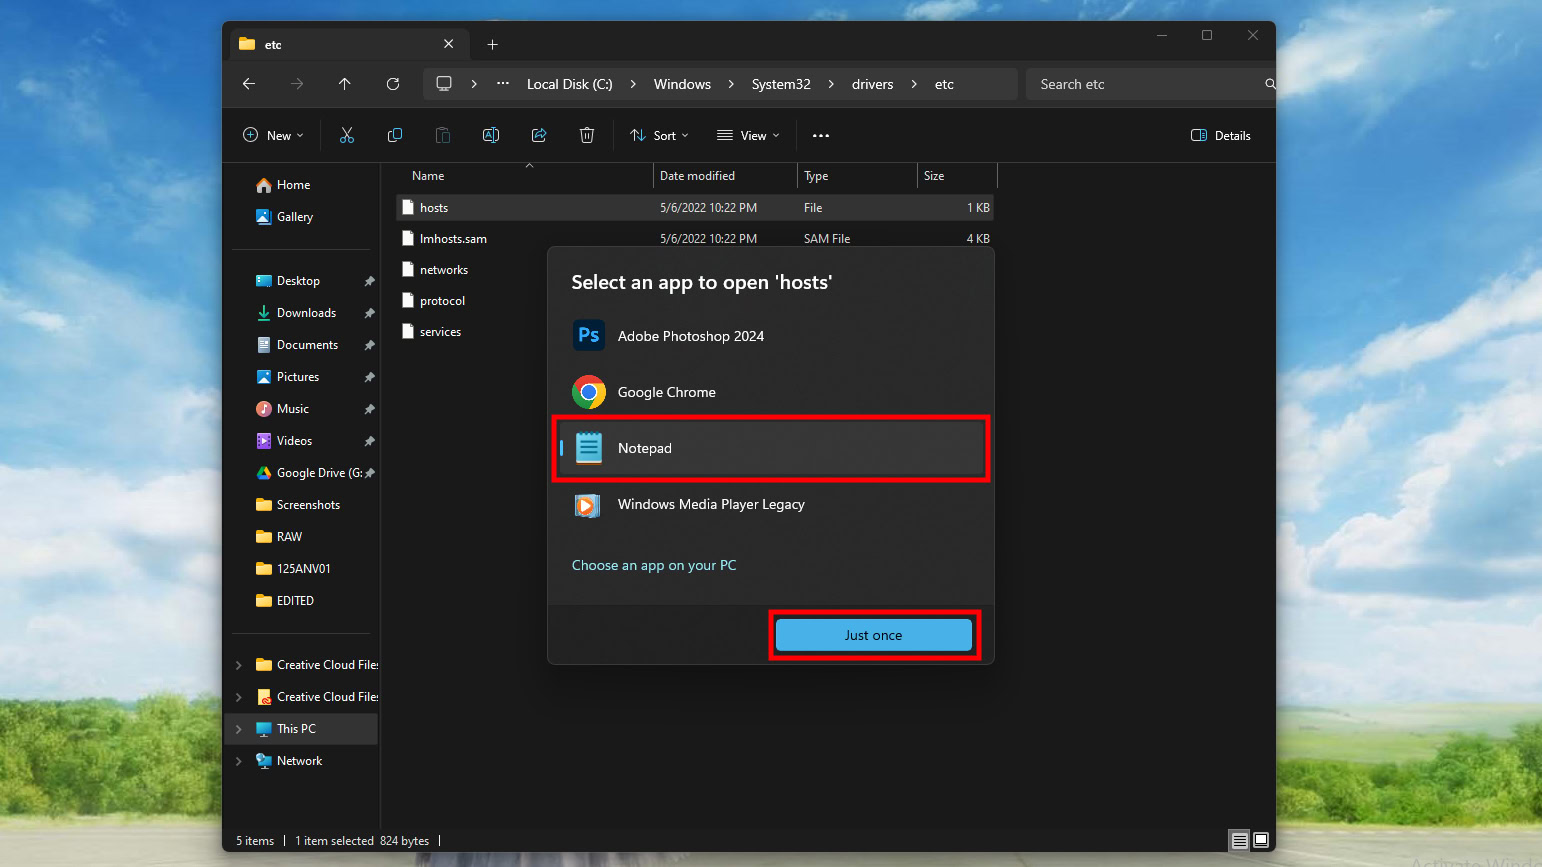Open the New item dropdown
Image resolution: width=1542 pixels, height=867 pixels.
click(273, 136)
